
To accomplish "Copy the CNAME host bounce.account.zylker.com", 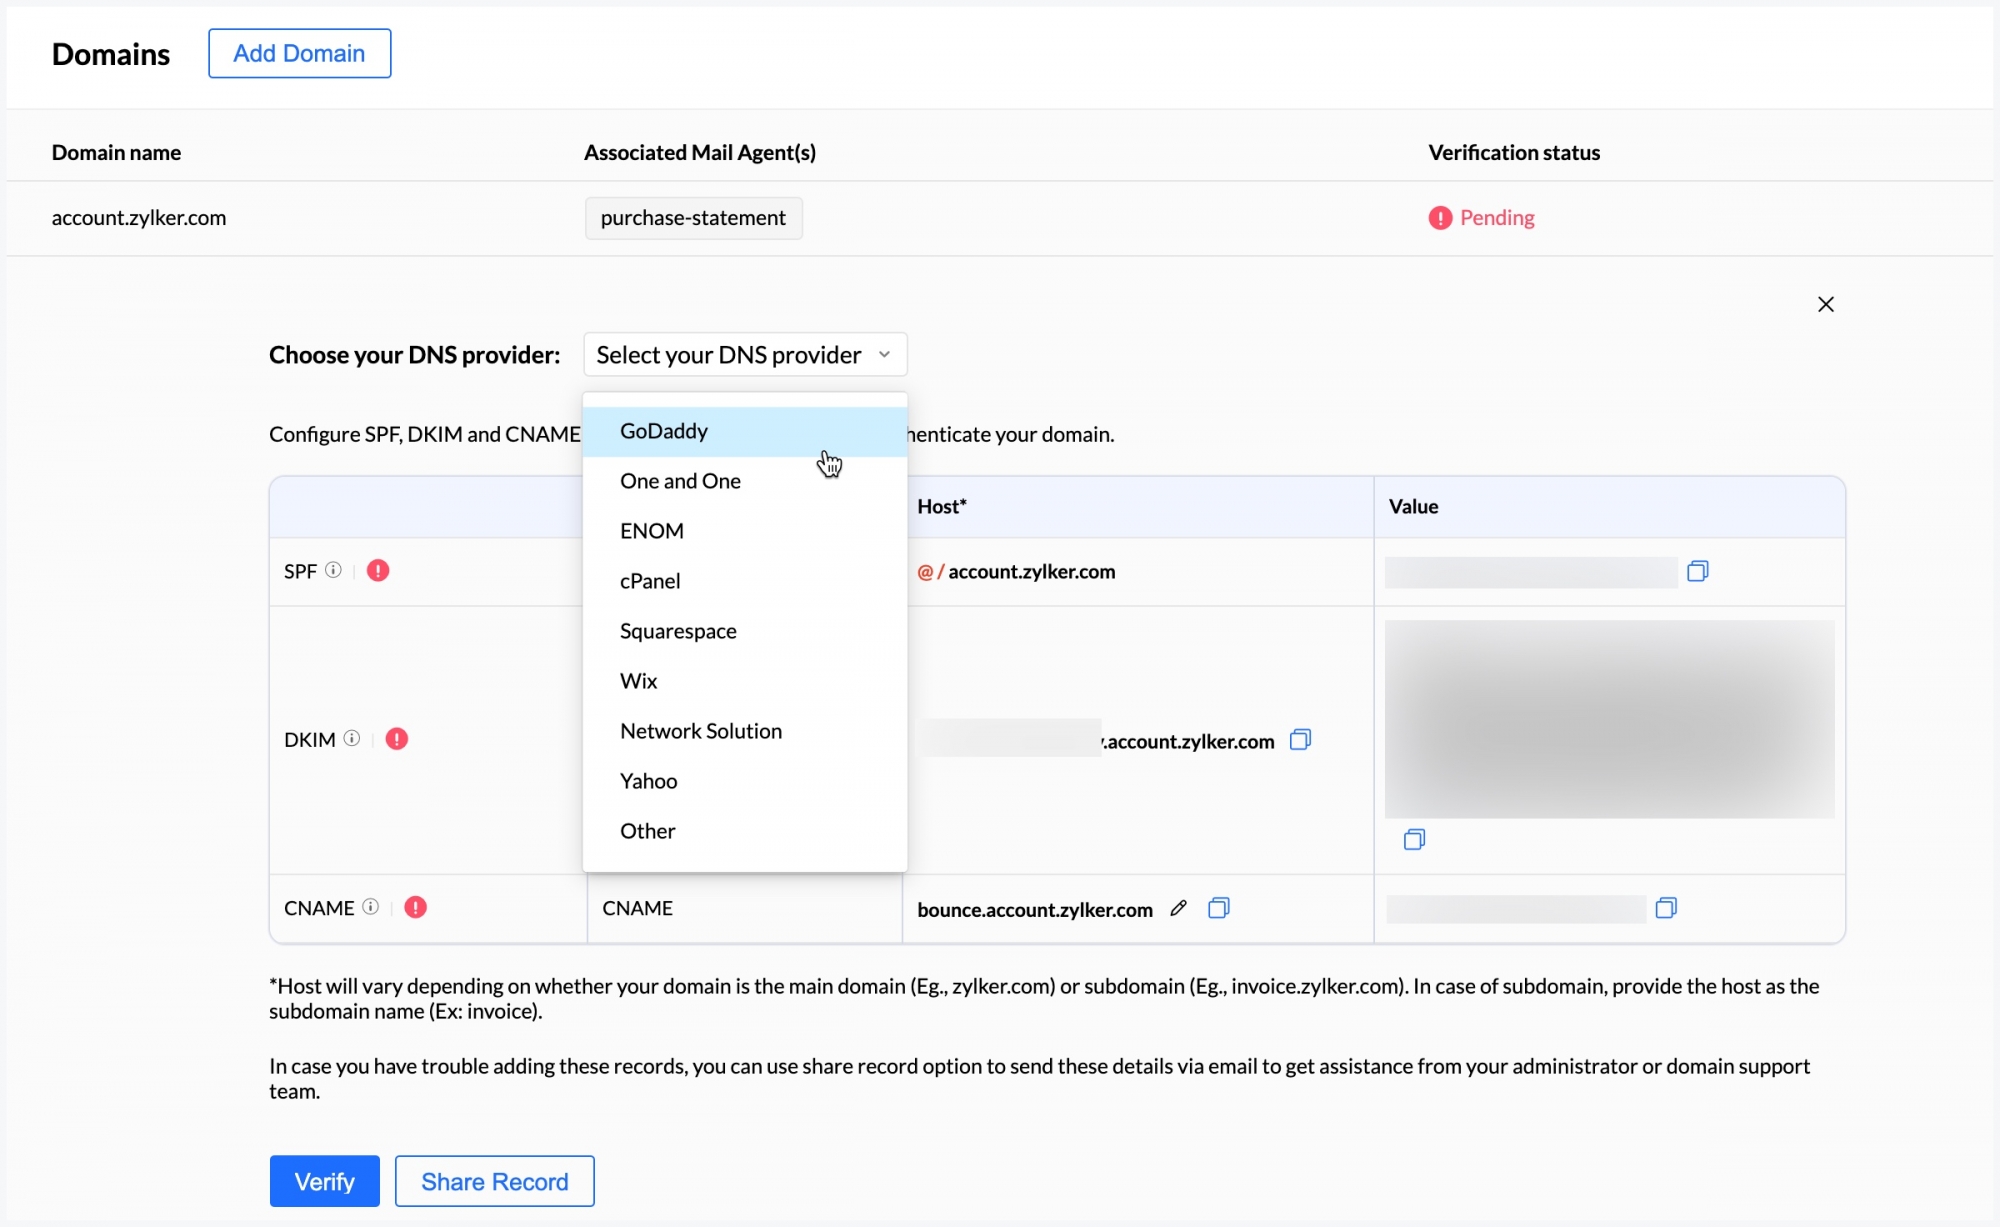I will pos(1218,908).
